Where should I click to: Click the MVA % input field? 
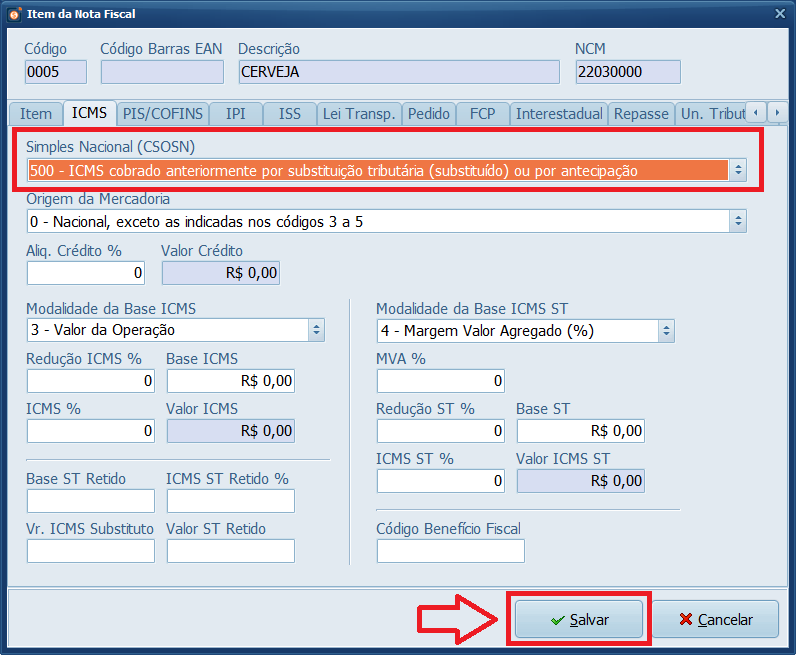tap(440, 381)
